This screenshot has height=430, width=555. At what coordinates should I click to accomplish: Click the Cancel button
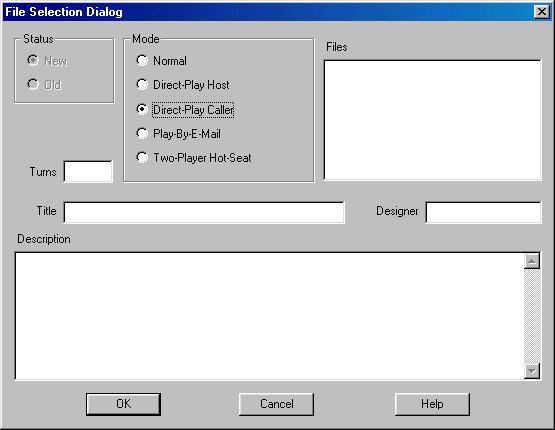click(x=276, y=404)
